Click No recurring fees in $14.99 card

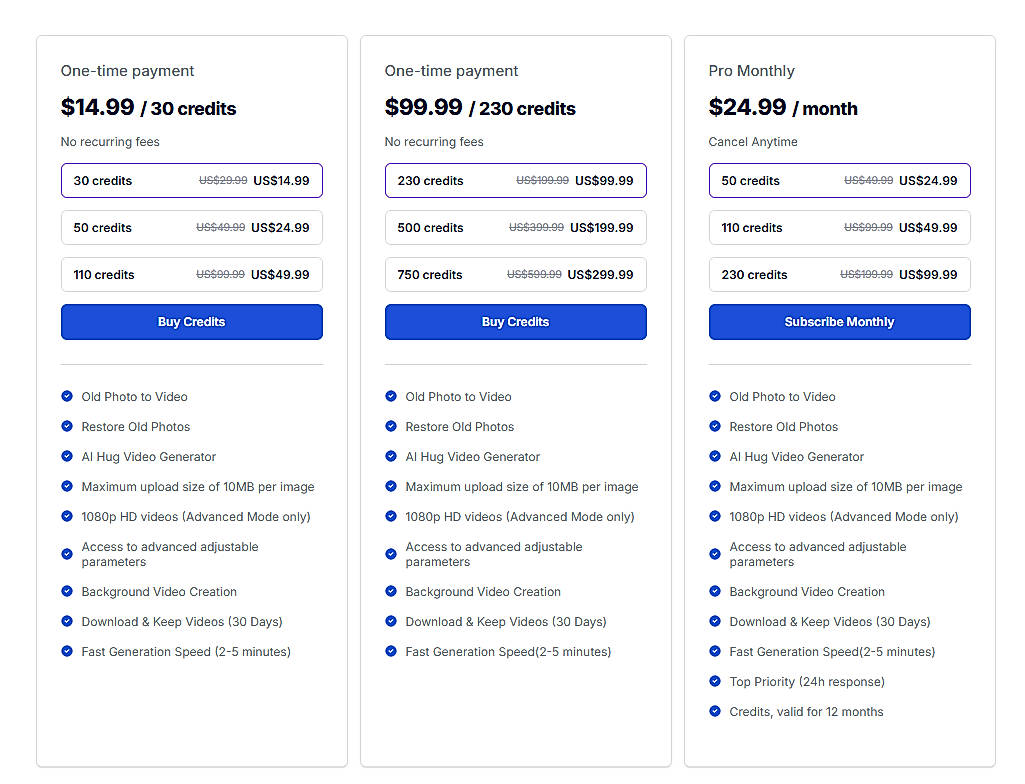tap(110, 142)
